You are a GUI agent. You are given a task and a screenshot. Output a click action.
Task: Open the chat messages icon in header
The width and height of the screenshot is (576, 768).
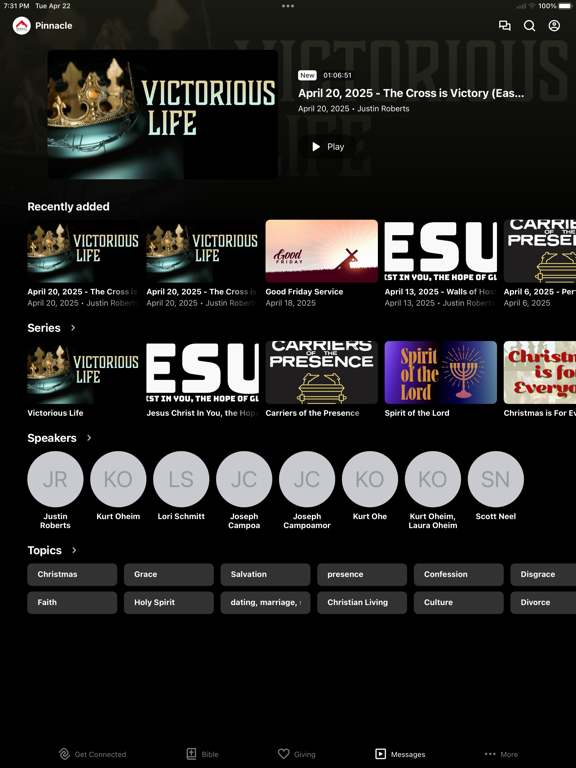504,25
